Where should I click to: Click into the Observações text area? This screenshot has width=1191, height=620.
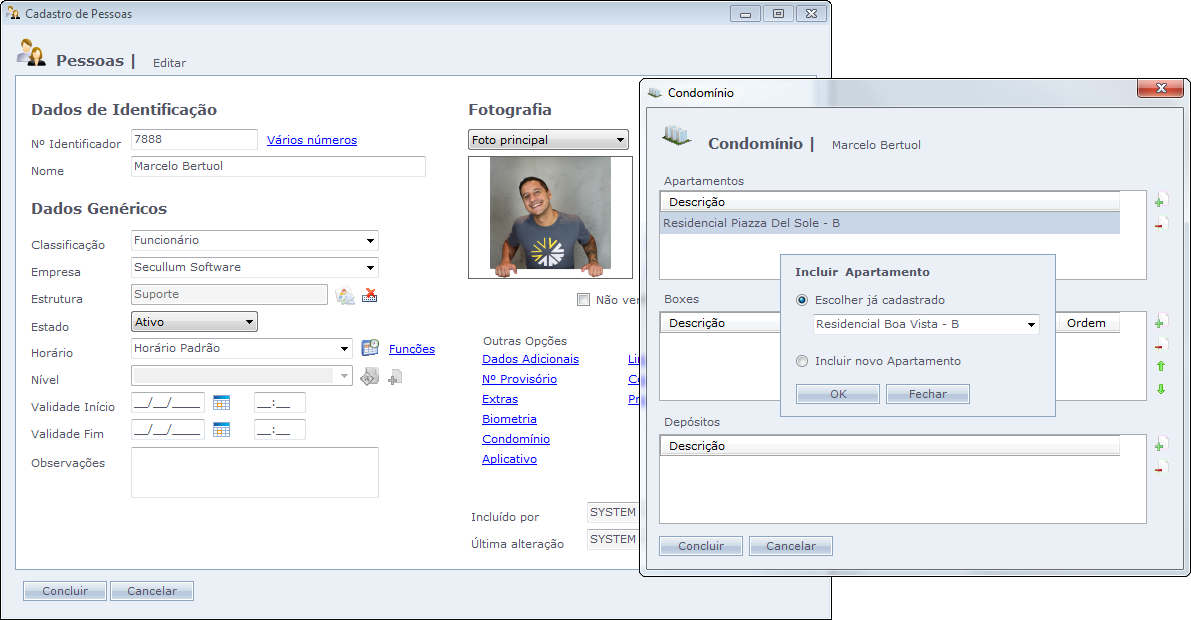[254, 472]
